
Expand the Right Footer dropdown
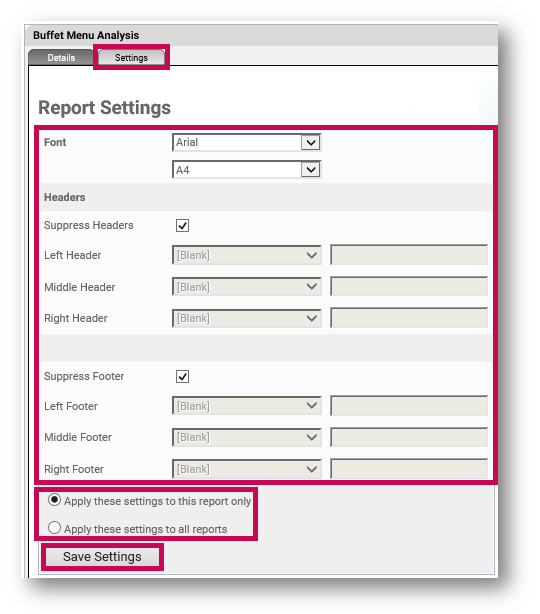[247, 469]
